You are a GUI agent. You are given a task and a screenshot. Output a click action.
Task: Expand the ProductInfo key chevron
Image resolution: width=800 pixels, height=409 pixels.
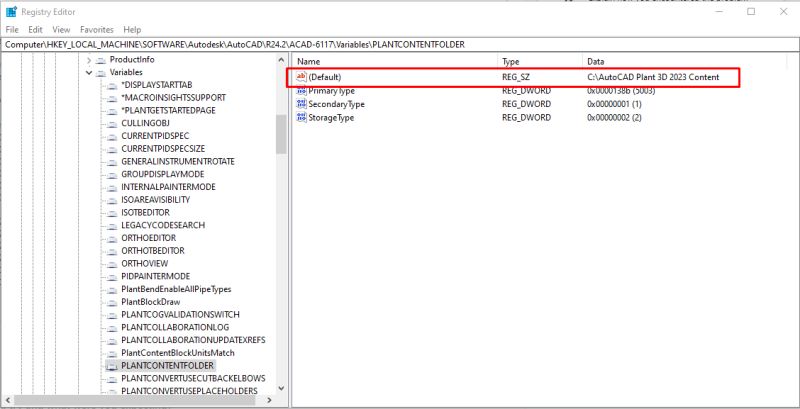click(89, 60)
